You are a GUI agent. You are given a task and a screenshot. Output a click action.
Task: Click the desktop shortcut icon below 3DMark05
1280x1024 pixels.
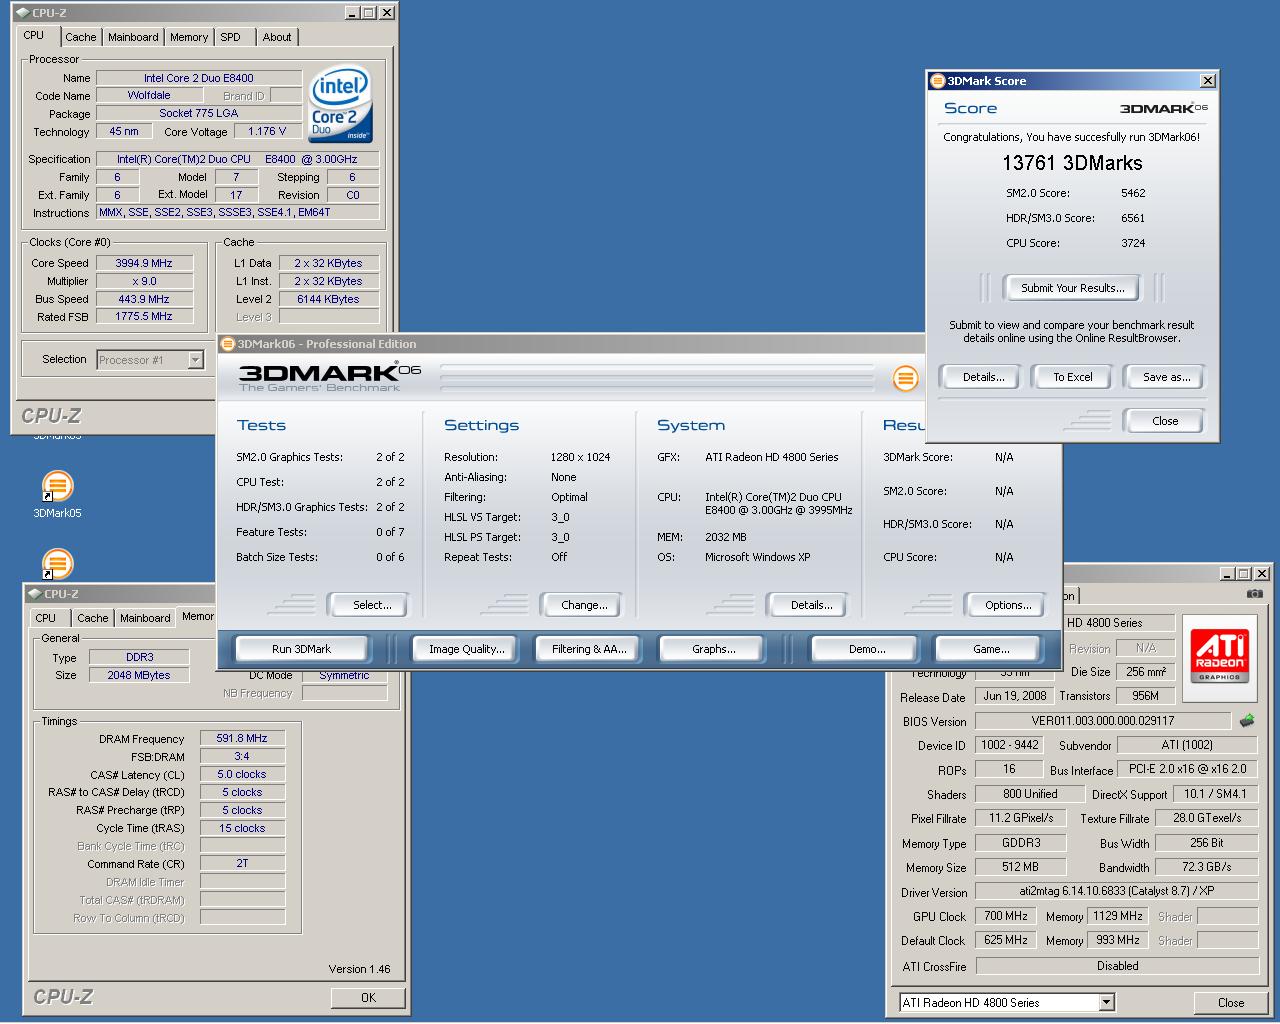click(57, 563)
